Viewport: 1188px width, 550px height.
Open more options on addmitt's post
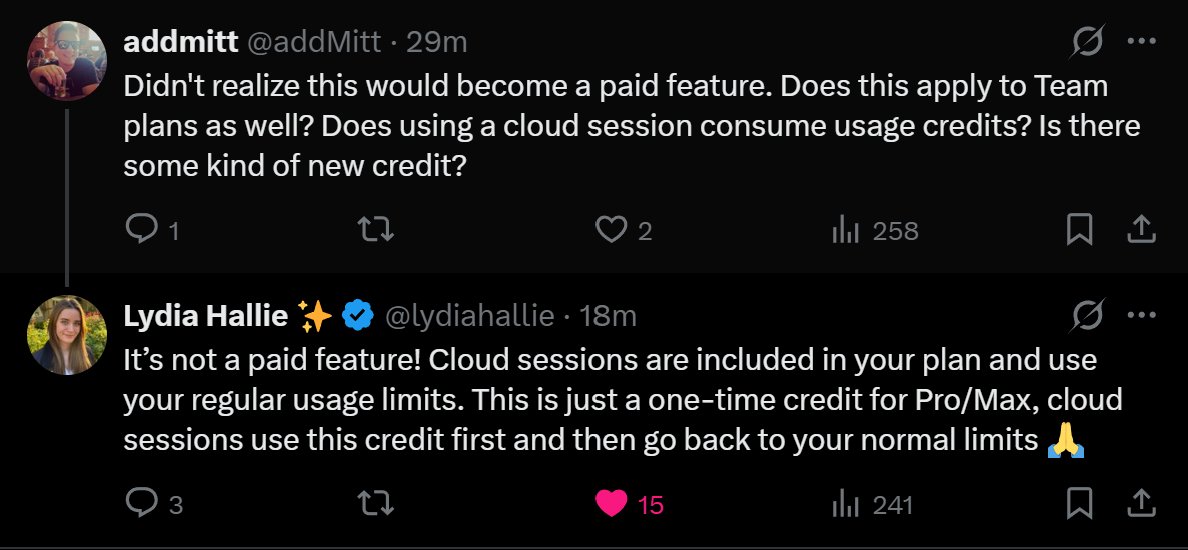coord(1141,42)
